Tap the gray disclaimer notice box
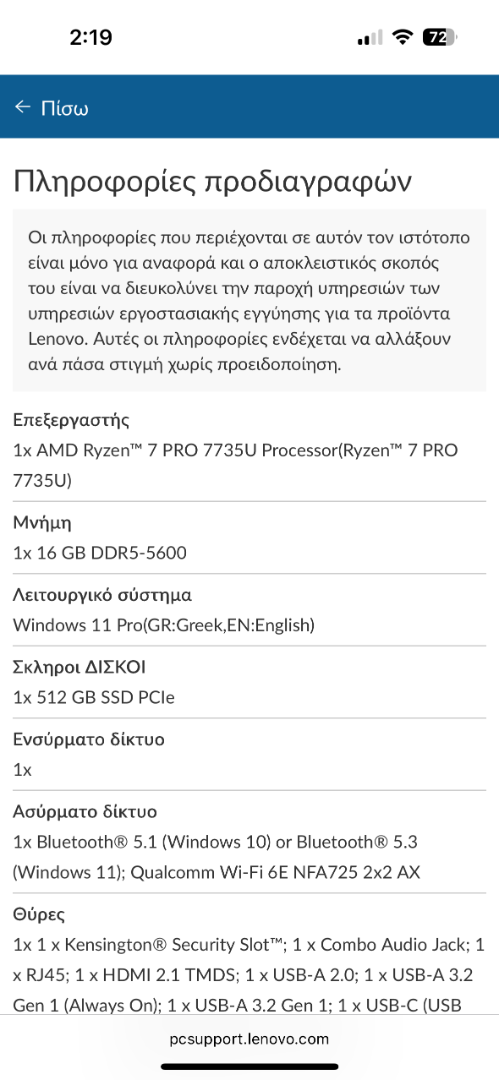The height and width of the screenshot is (1080, 499). coord(249,301)
